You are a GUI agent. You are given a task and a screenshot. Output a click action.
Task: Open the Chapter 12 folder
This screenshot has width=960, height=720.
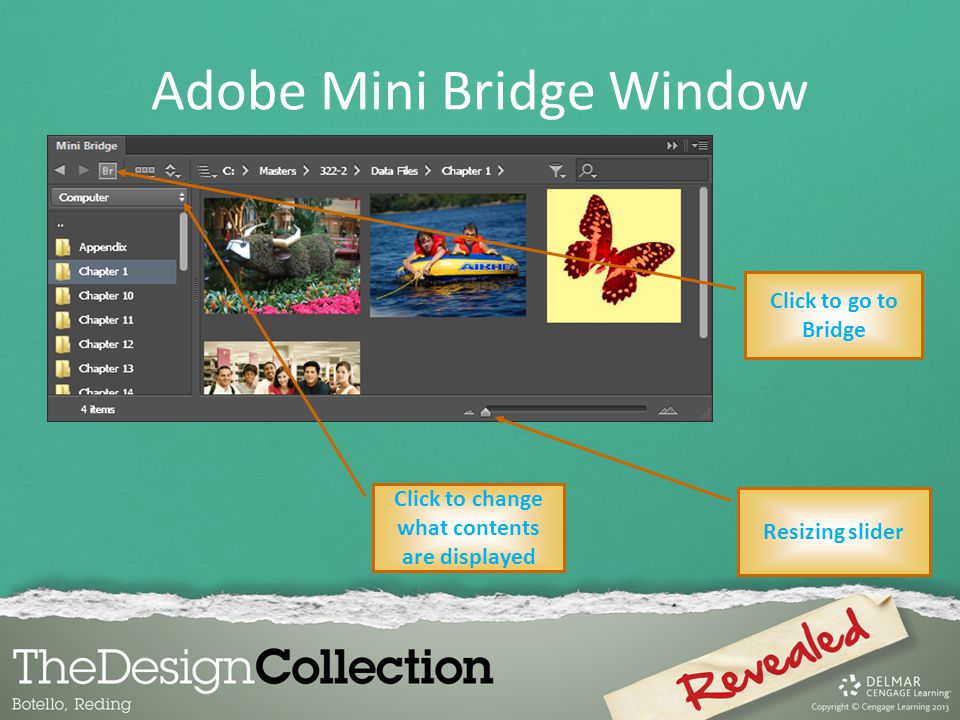click(113, 344)
